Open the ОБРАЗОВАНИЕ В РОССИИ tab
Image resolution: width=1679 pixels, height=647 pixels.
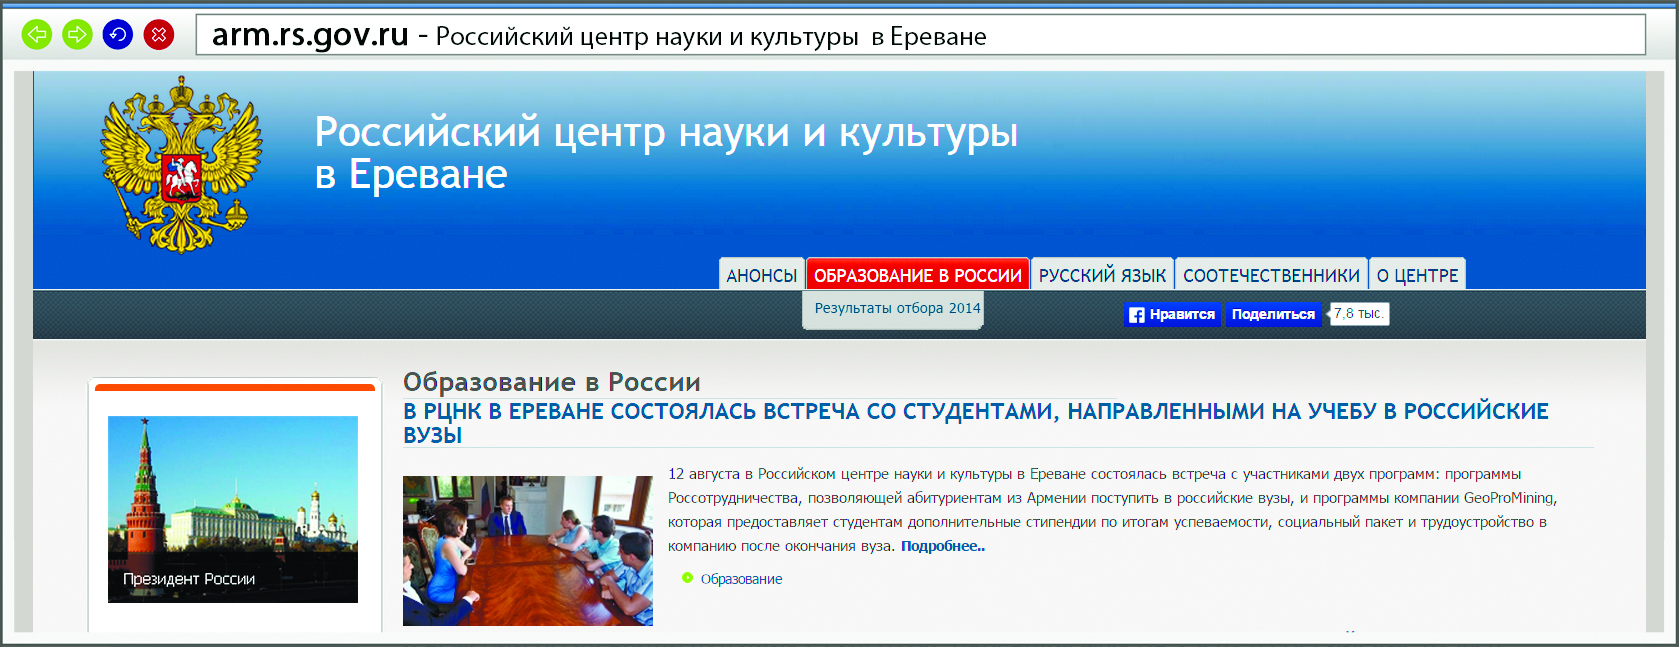tap(918, 275)
